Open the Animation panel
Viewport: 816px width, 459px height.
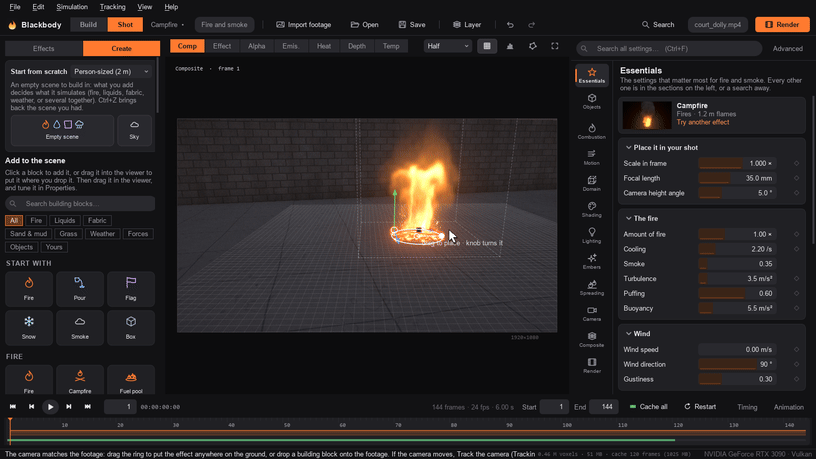(x=788, y=407)
